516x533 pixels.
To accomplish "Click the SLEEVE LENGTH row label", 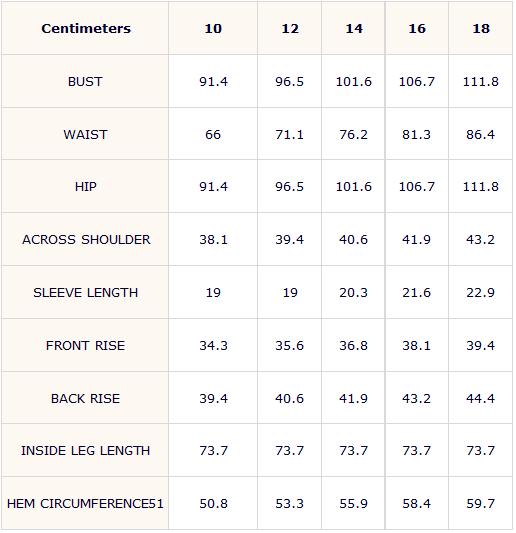I will [85, 293].
